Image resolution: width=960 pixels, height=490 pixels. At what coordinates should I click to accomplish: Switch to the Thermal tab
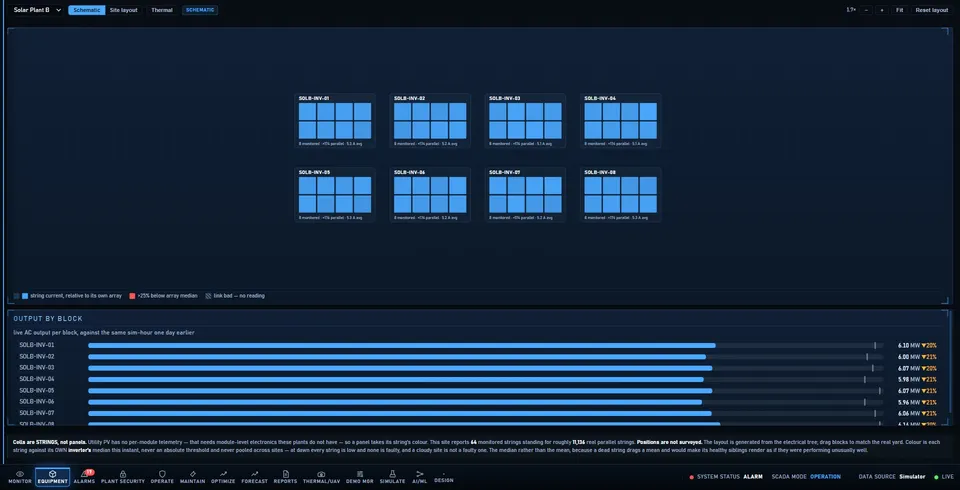point(162,10)
